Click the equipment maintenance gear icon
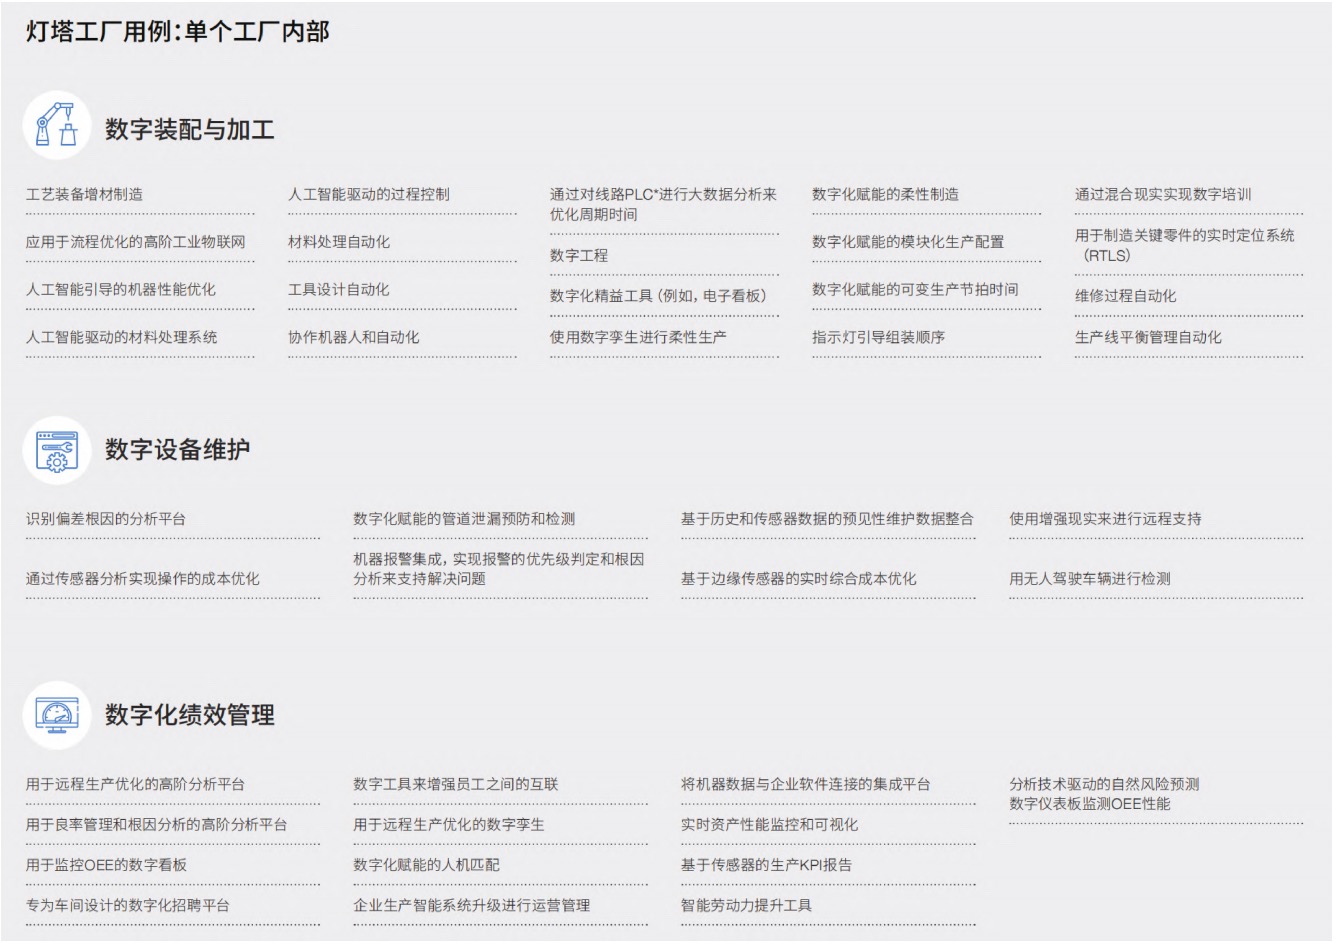1336x944 pixels. coord(57,450)
